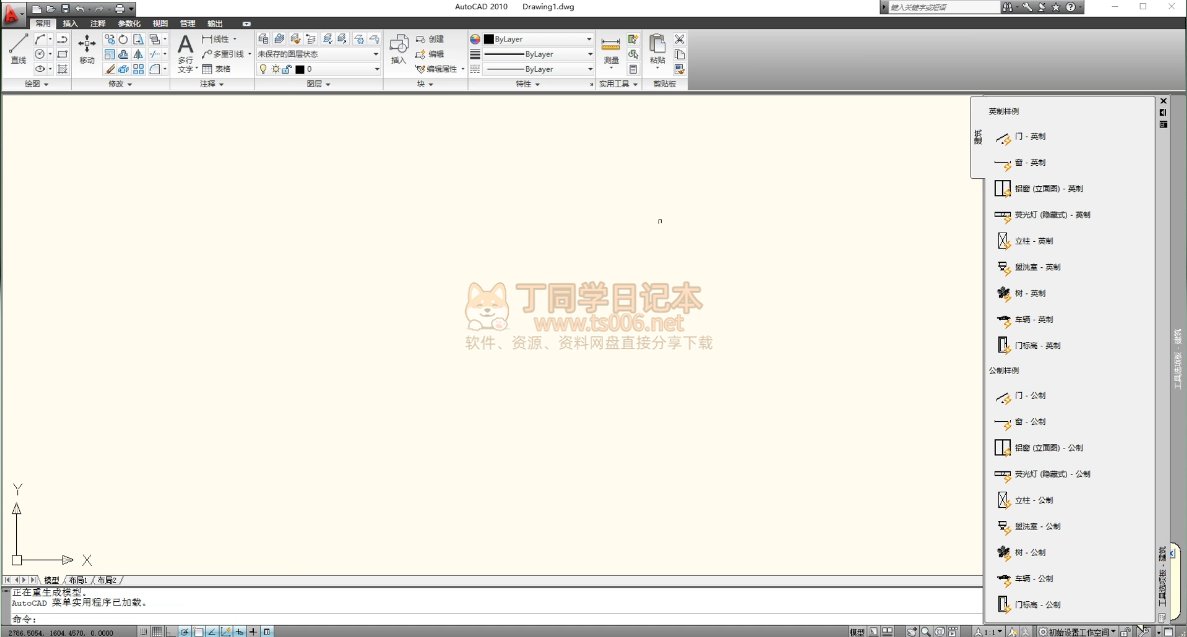Click the undo arrow in quick access toolbar

[x=79, y=8]
